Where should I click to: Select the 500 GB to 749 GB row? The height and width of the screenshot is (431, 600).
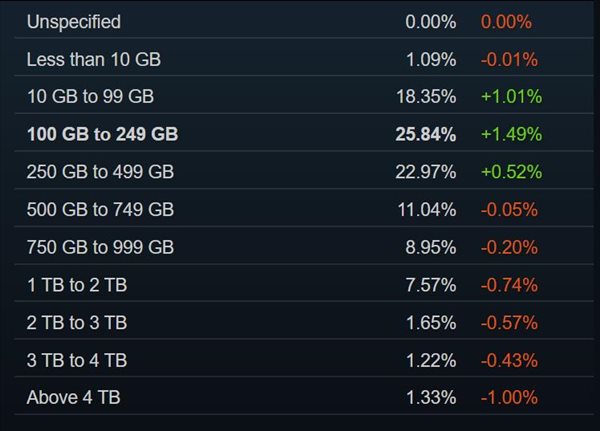point(100,210)
